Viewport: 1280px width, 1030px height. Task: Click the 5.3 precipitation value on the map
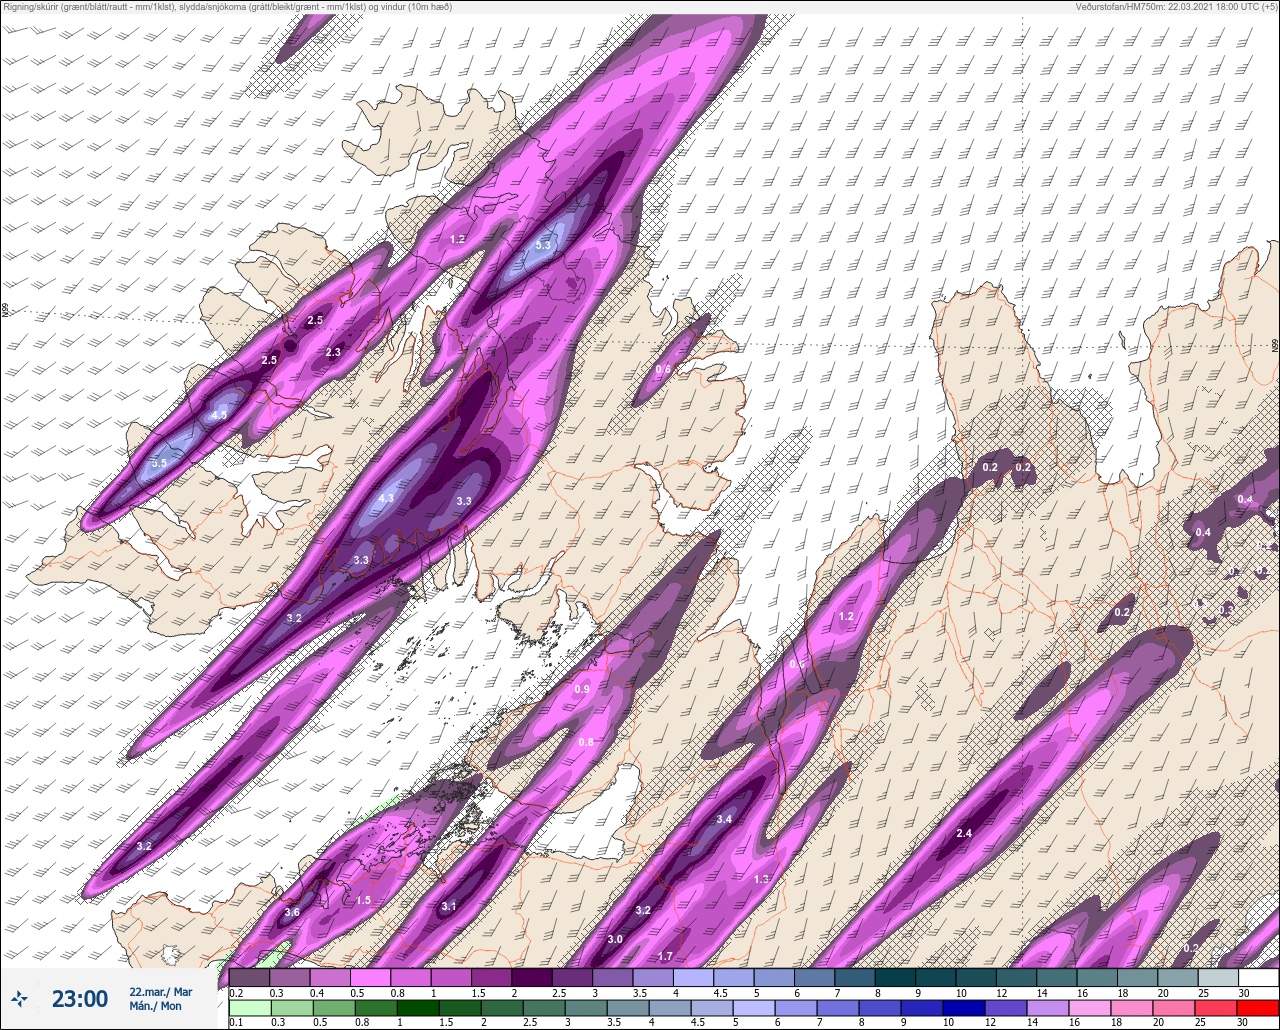(x=543, y=245)
